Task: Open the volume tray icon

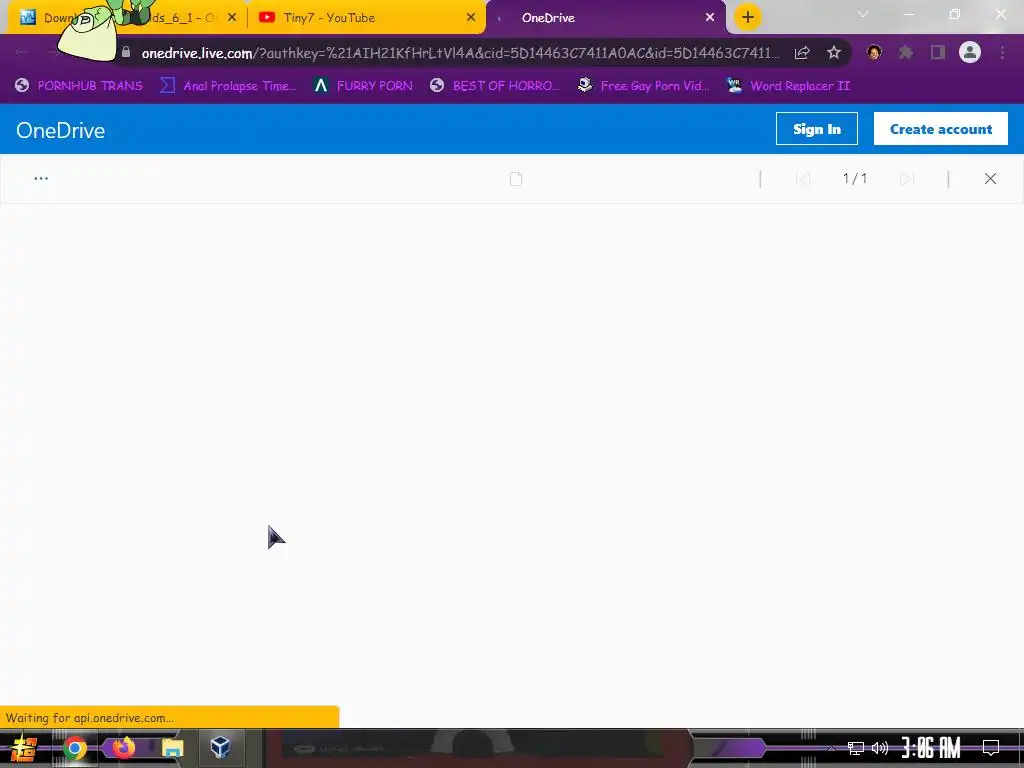Action: 880,748
